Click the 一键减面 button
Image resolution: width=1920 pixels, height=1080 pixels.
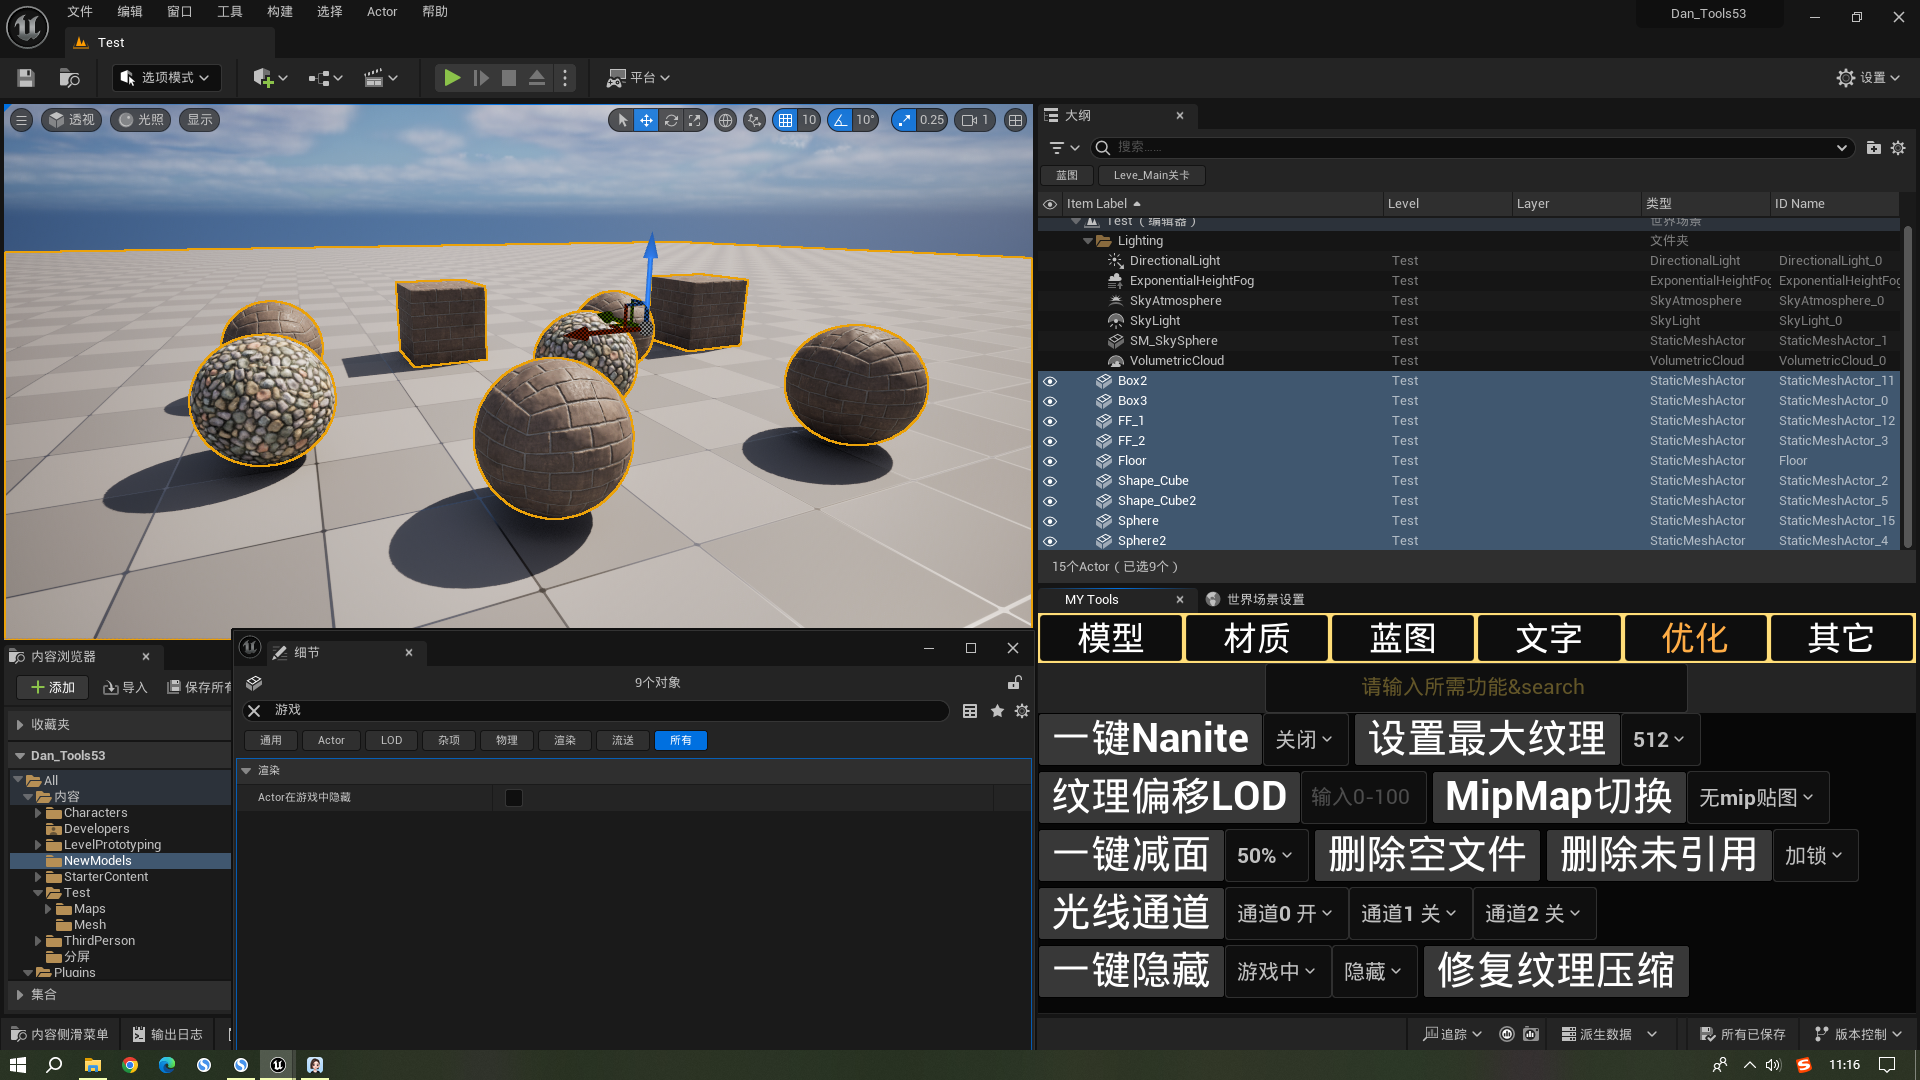coord(1131,856)
